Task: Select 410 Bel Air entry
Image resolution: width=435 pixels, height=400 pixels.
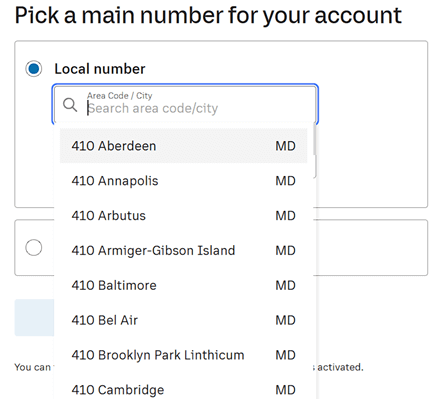Action: [183, 320]
